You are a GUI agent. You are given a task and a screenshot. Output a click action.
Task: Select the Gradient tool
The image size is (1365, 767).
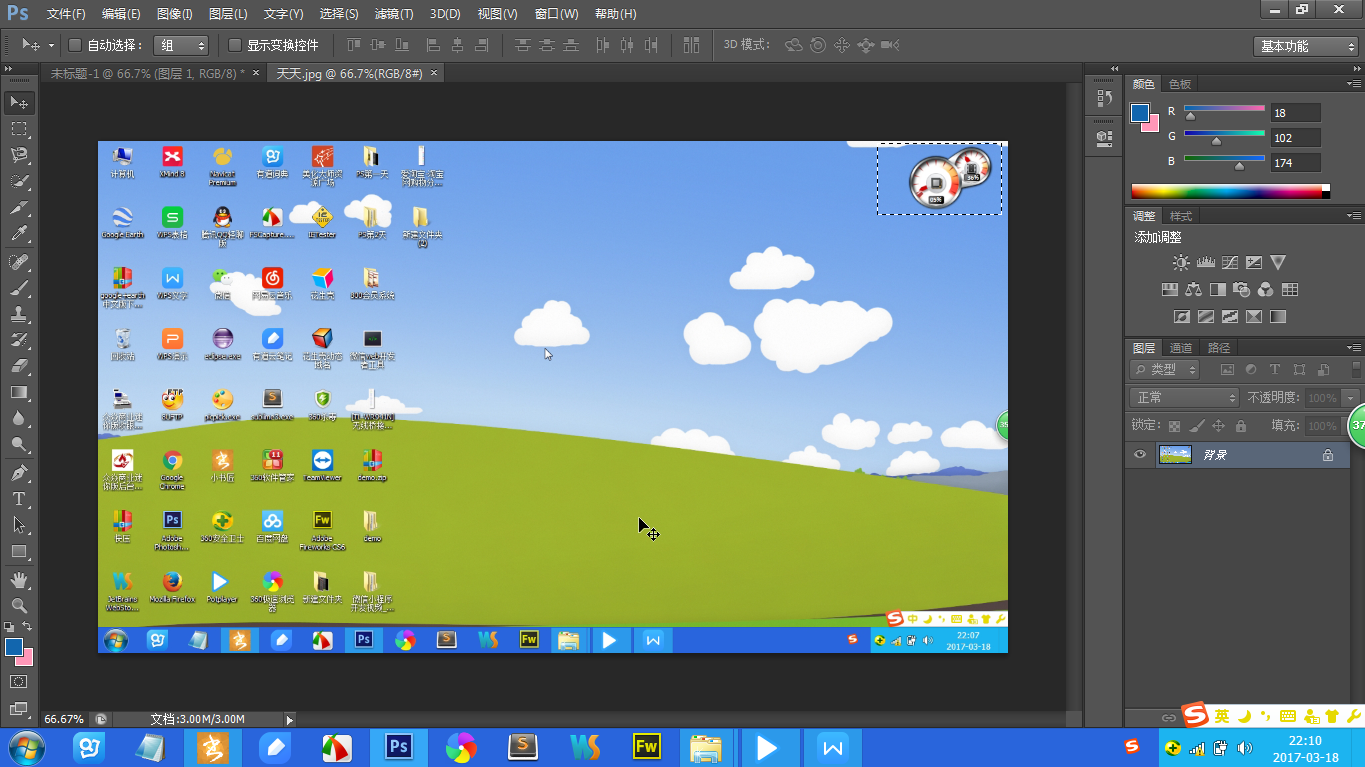point(19,392)
